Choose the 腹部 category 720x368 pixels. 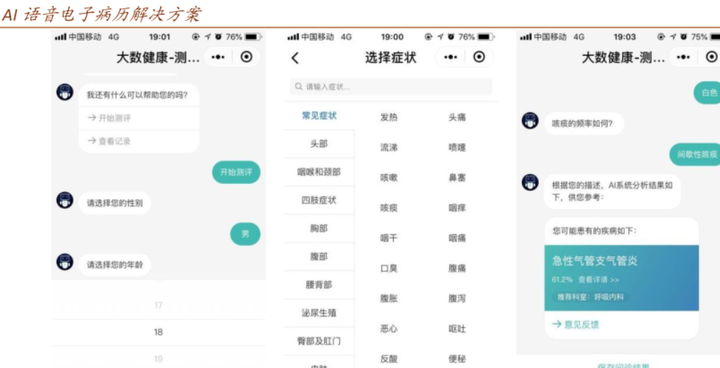coord(319,256)
